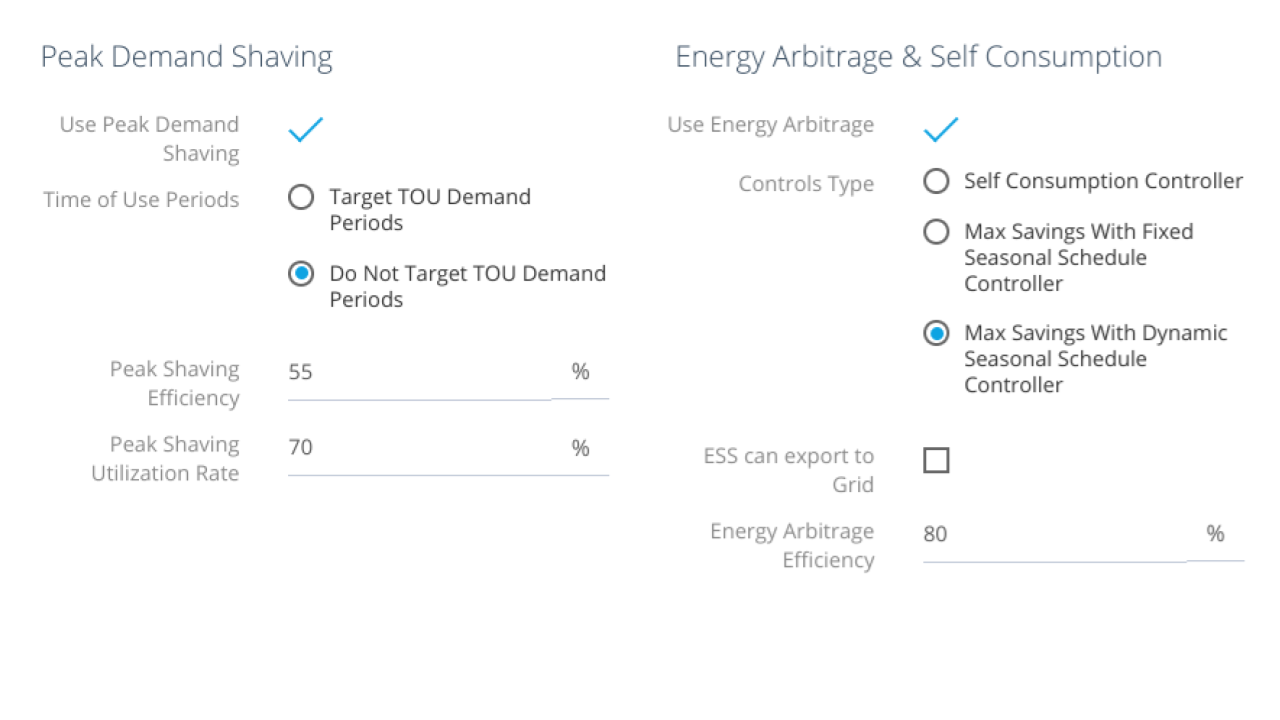This screenshot has width=1280, height=720.
Task: Click the Controls Type label
Action: (x=806, y=184)
